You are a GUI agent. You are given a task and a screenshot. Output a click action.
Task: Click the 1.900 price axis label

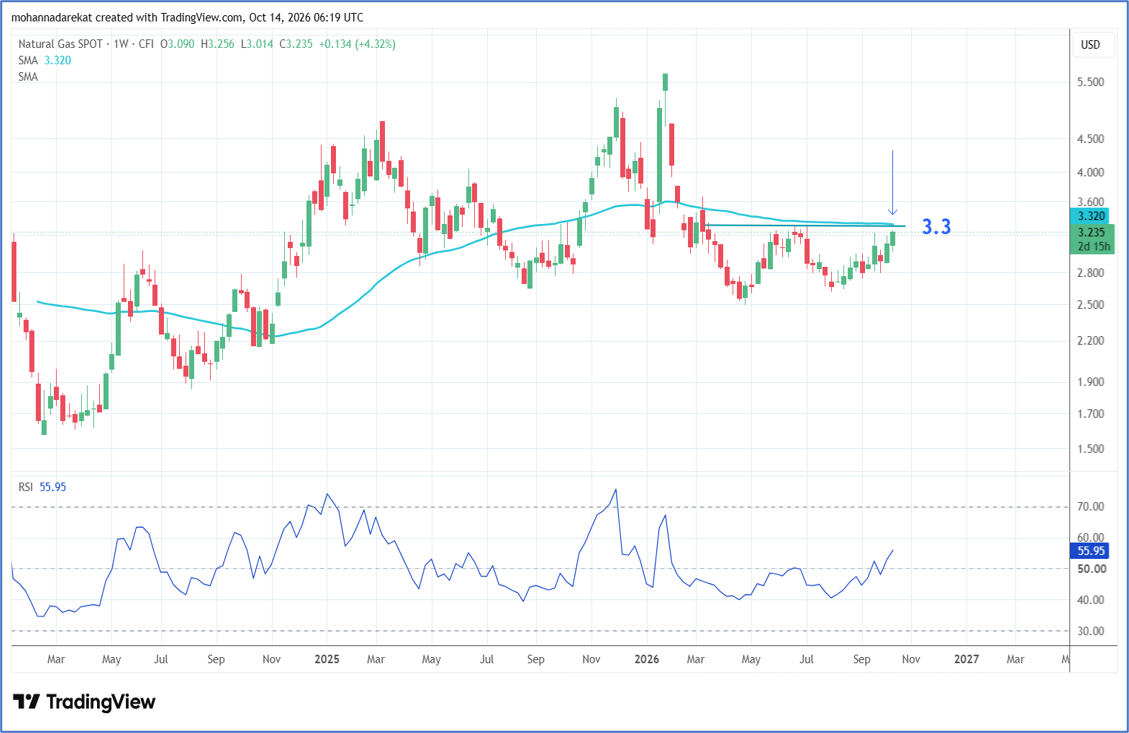click(x=1091, y=382)
